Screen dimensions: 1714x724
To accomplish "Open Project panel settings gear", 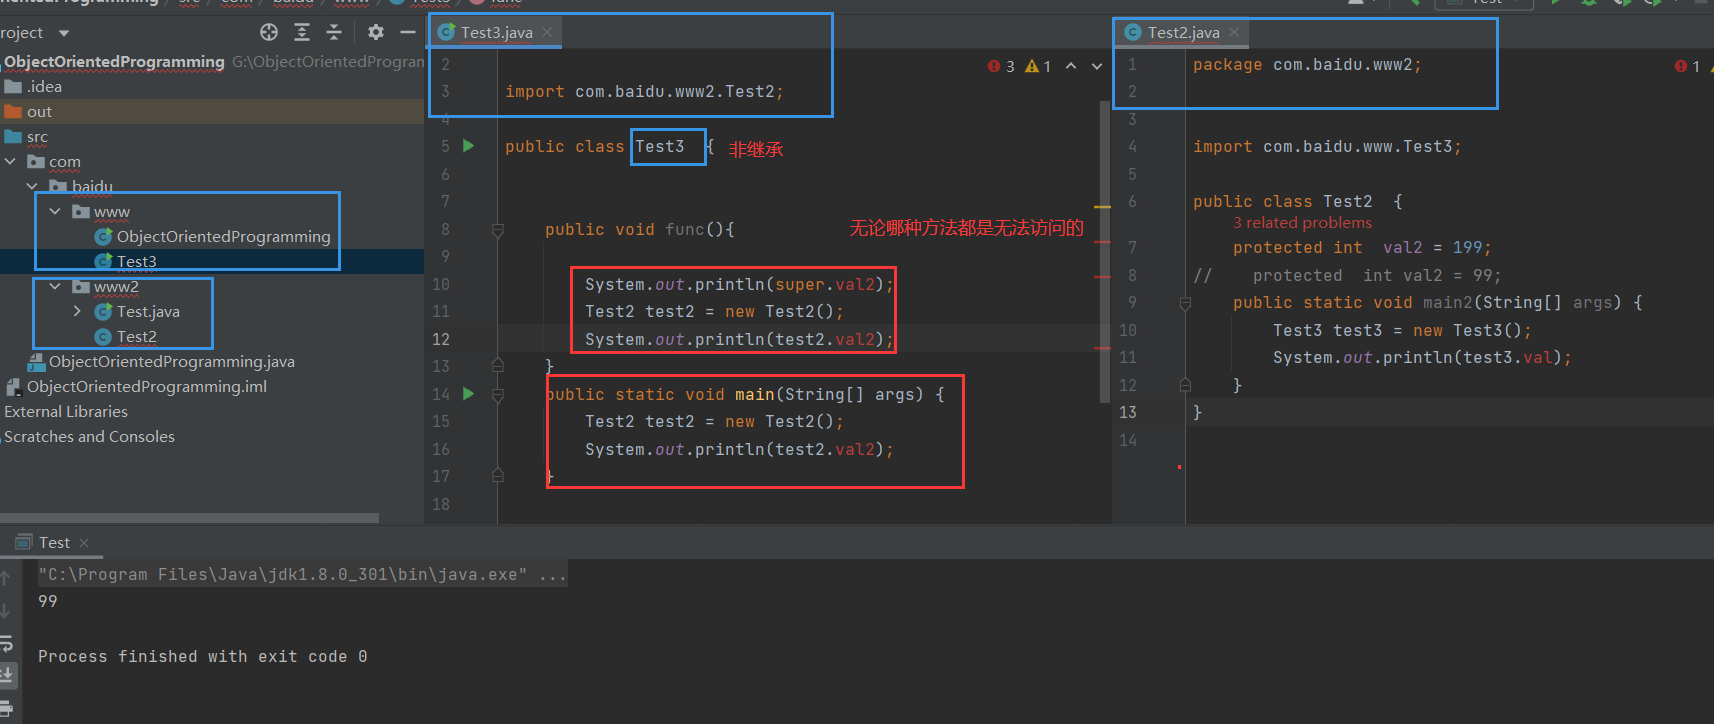I will click(376, 32).
